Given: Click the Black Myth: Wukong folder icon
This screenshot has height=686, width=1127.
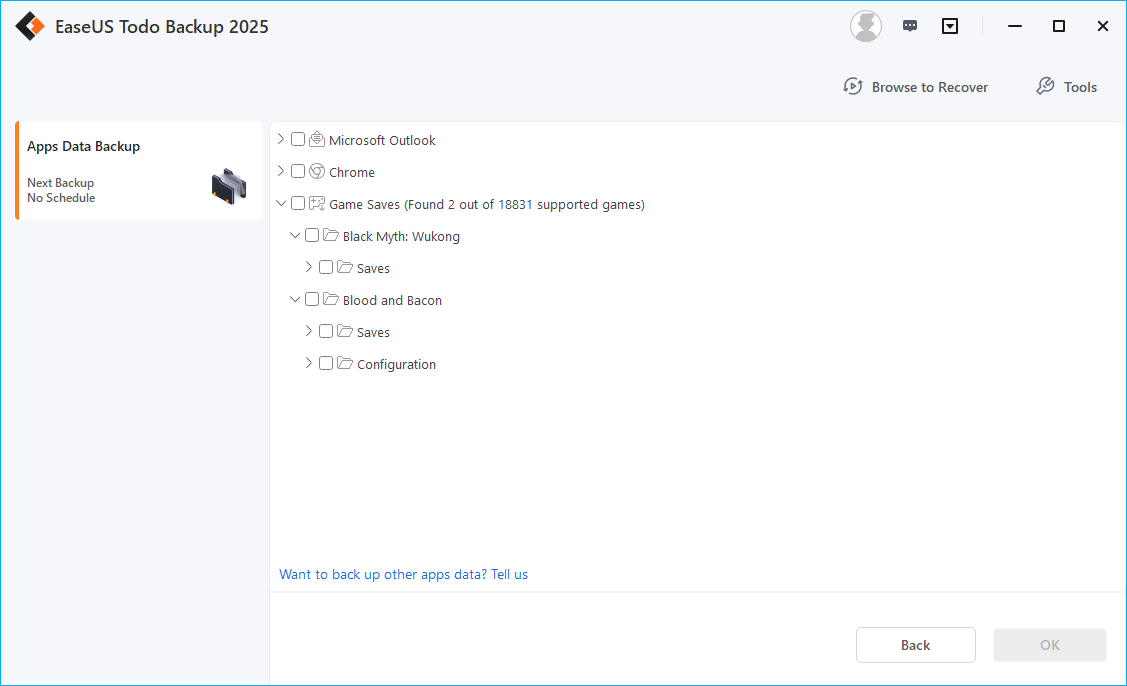Looking at the screenshot, I should point(331,235).
